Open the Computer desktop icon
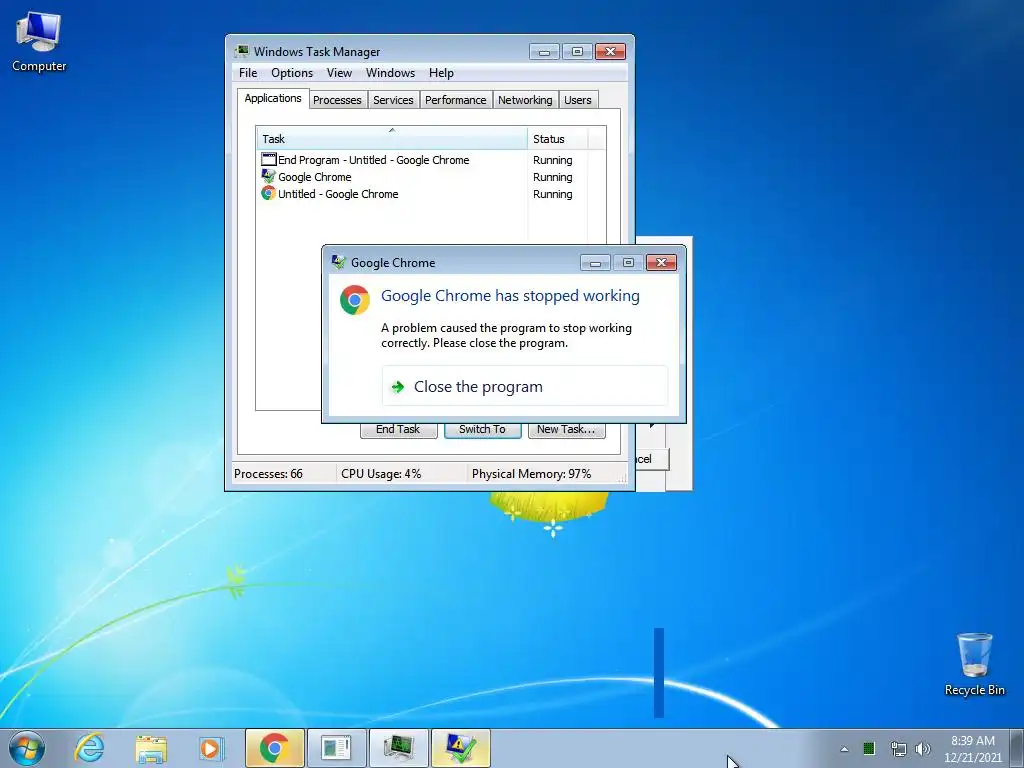The height and width of the screenshot is (768, 1024). point(39,42)
